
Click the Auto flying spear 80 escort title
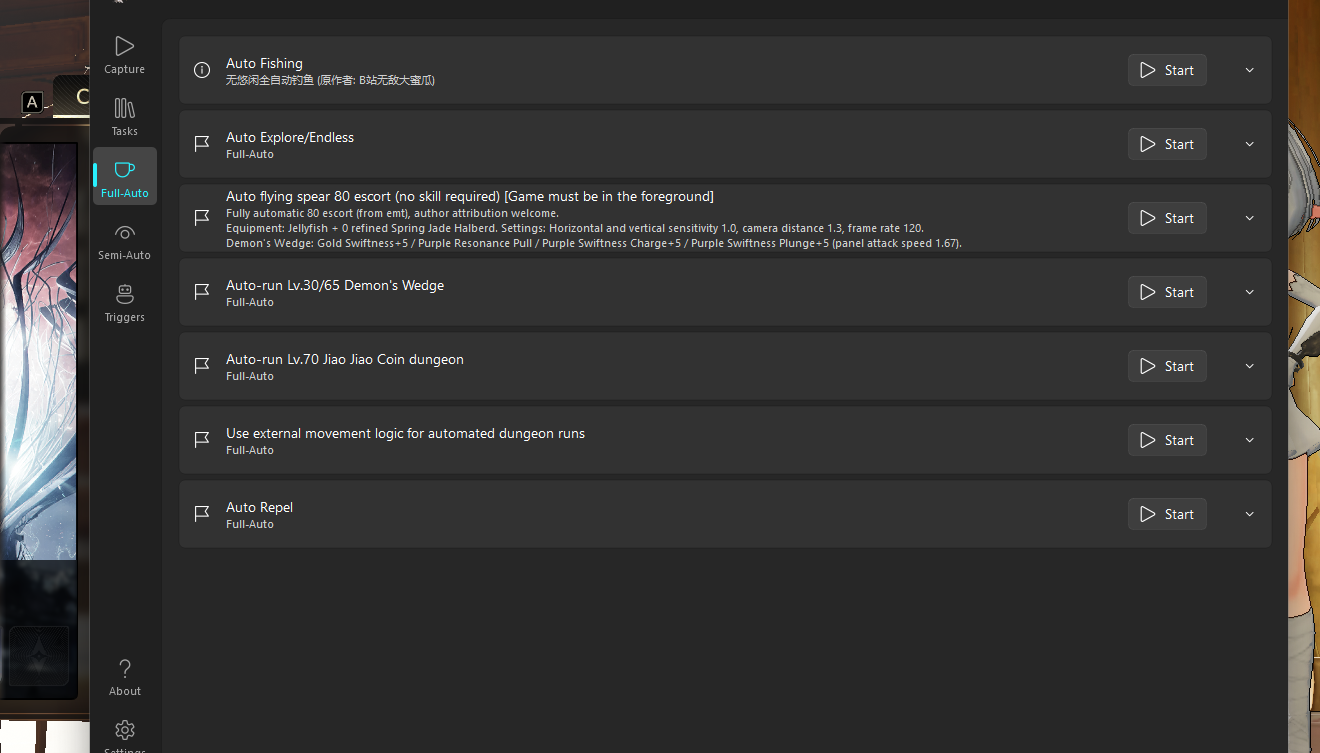(470, 196)
